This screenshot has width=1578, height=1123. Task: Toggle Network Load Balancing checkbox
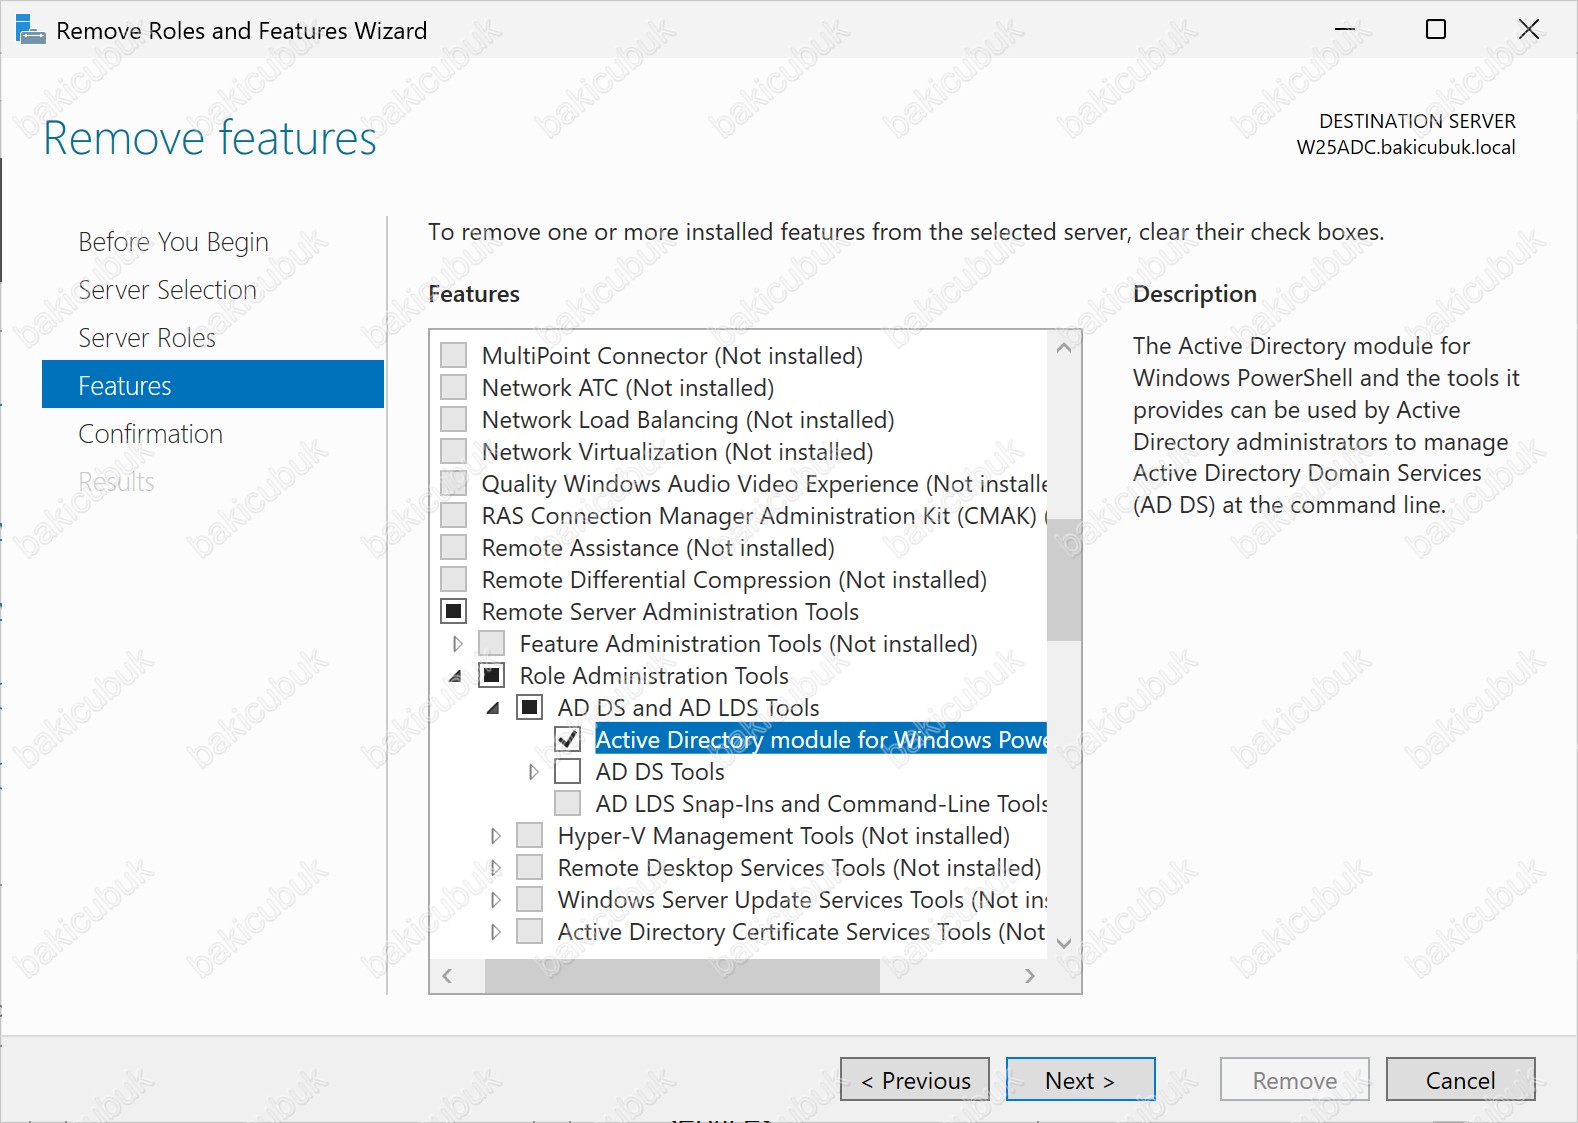click(454, 420)
